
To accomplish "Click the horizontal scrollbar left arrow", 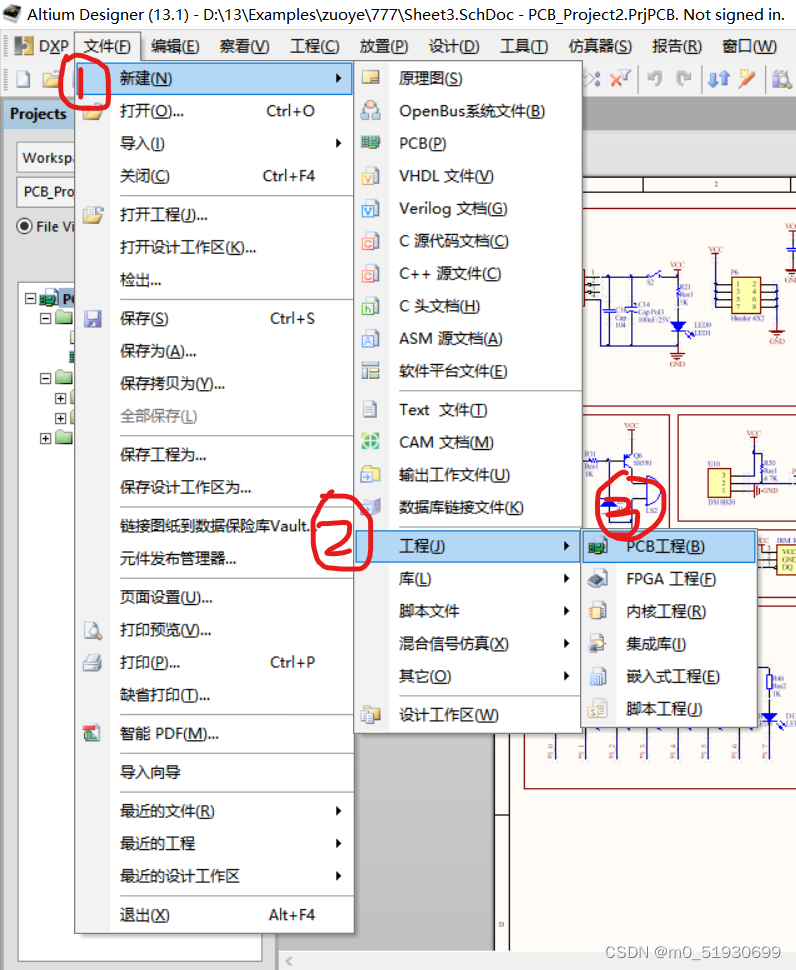I will click(x=289, y=961).
